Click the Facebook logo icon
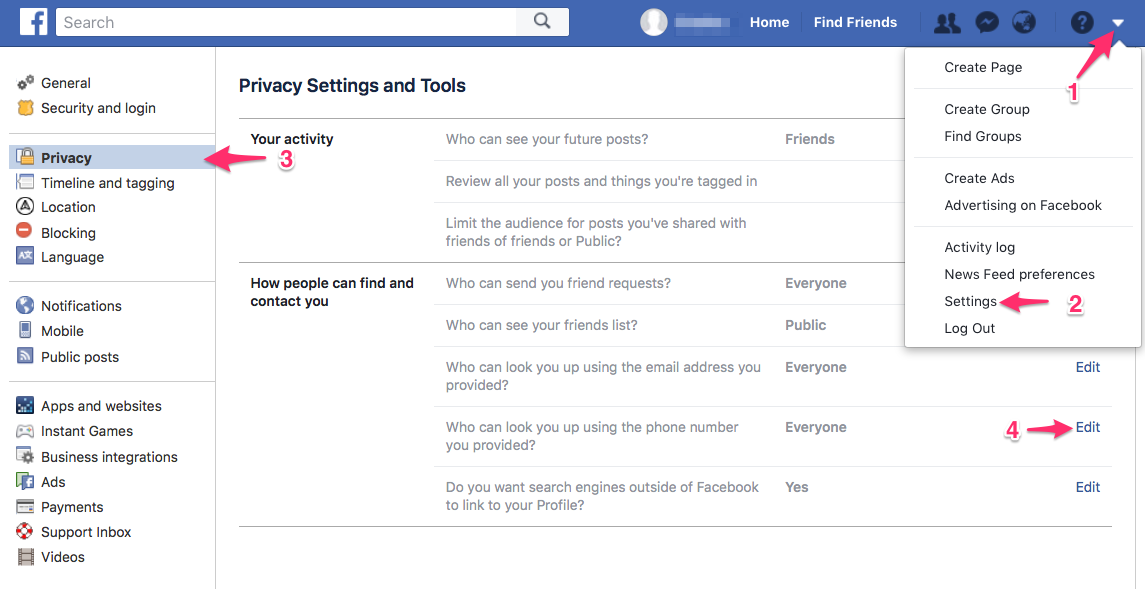This screenshot has width=1145, height=589. (33, 22)
